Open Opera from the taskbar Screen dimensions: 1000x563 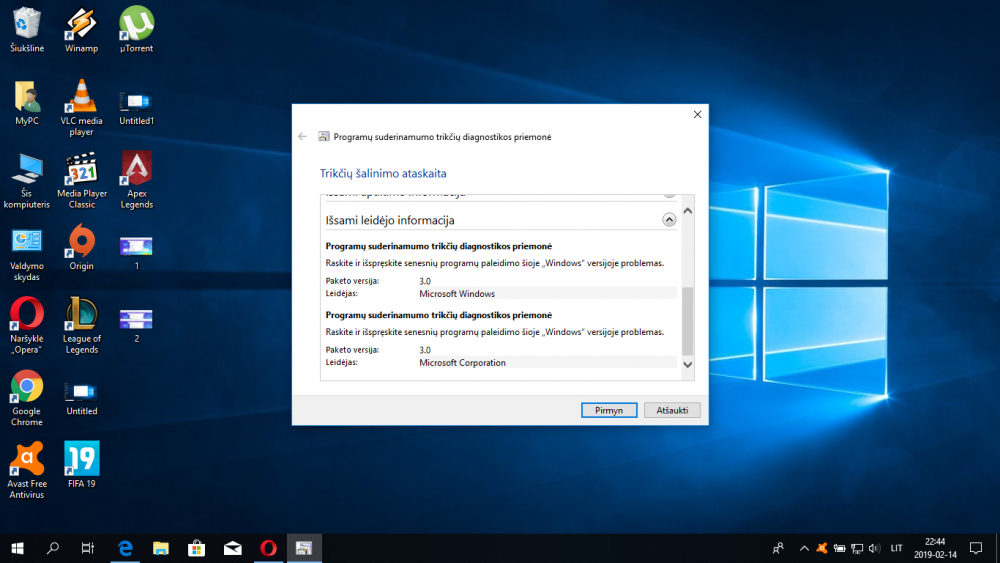(268, 548)
